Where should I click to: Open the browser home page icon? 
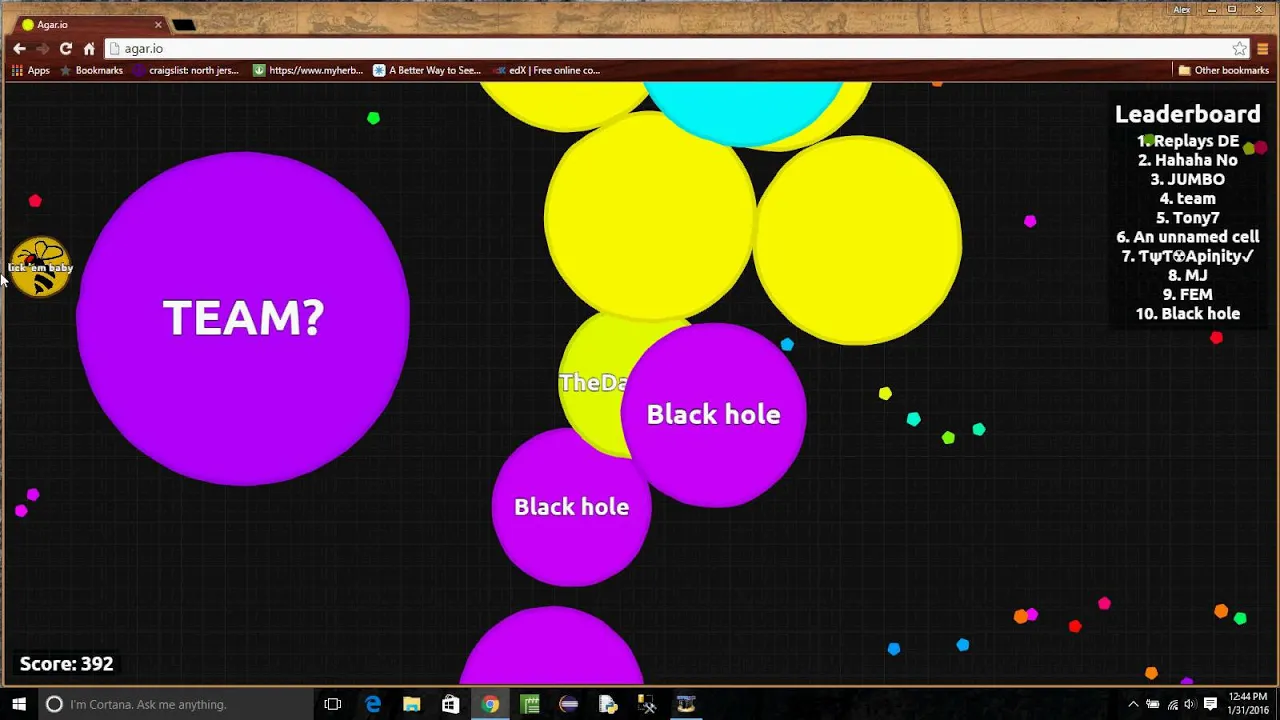[x=89, y=48]
